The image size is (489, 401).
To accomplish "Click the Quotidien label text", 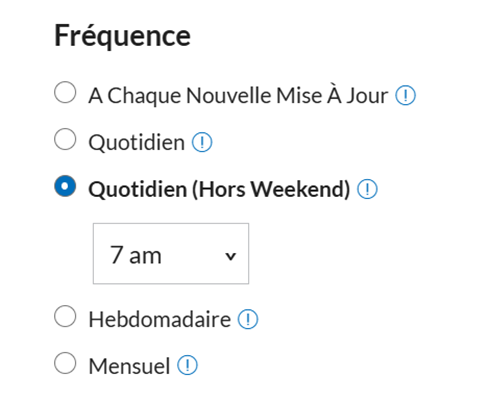I will (137, 143).
